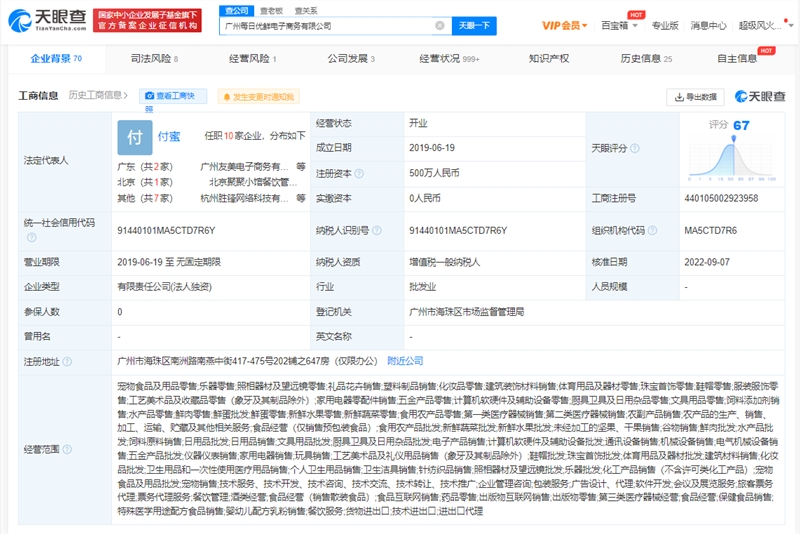Viewport: 800px width, 534px height.
Task: Click organization code MA5CTD7R6
Action: point(711,231)
